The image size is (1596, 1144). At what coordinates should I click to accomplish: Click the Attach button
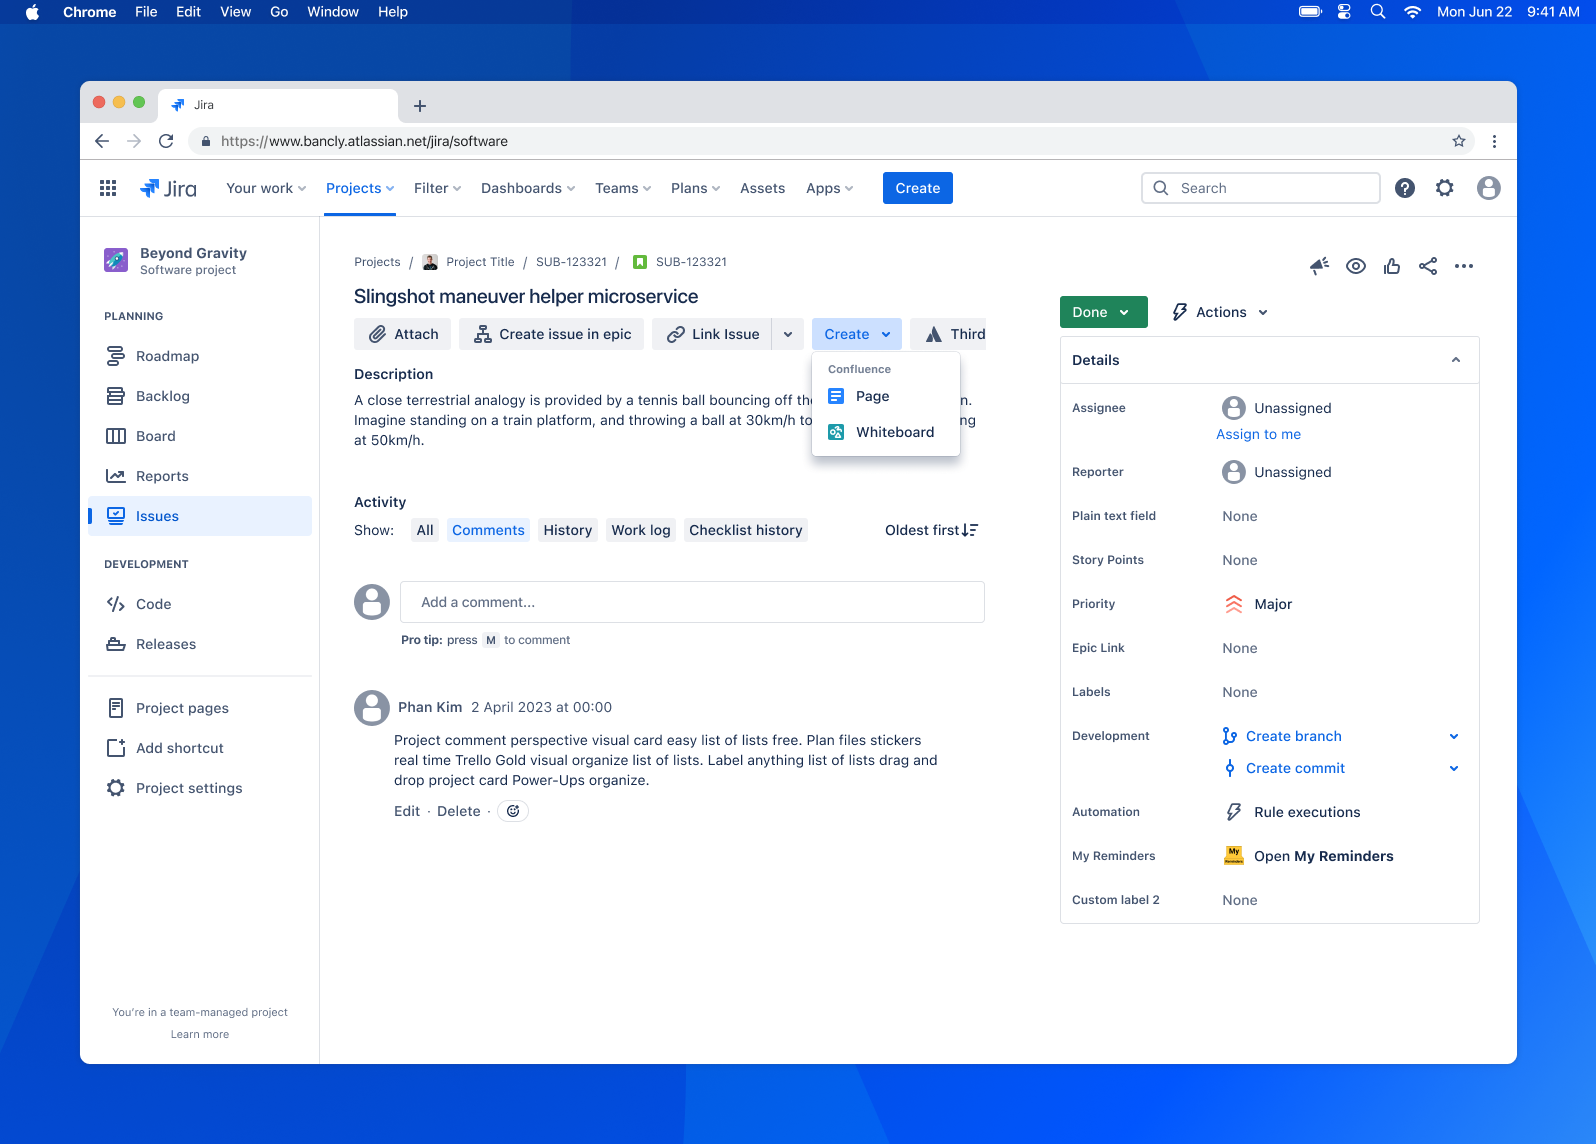point(403,334)
